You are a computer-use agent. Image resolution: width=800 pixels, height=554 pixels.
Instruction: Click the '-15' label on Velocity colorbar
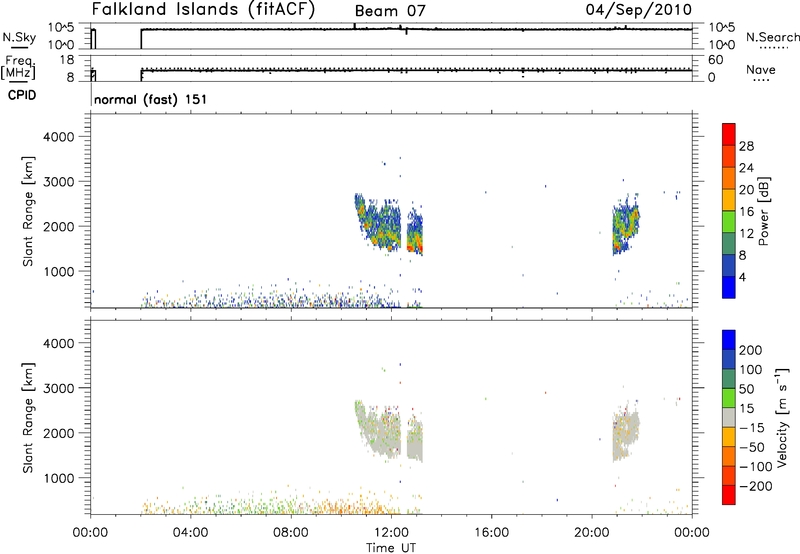point(752,428)
